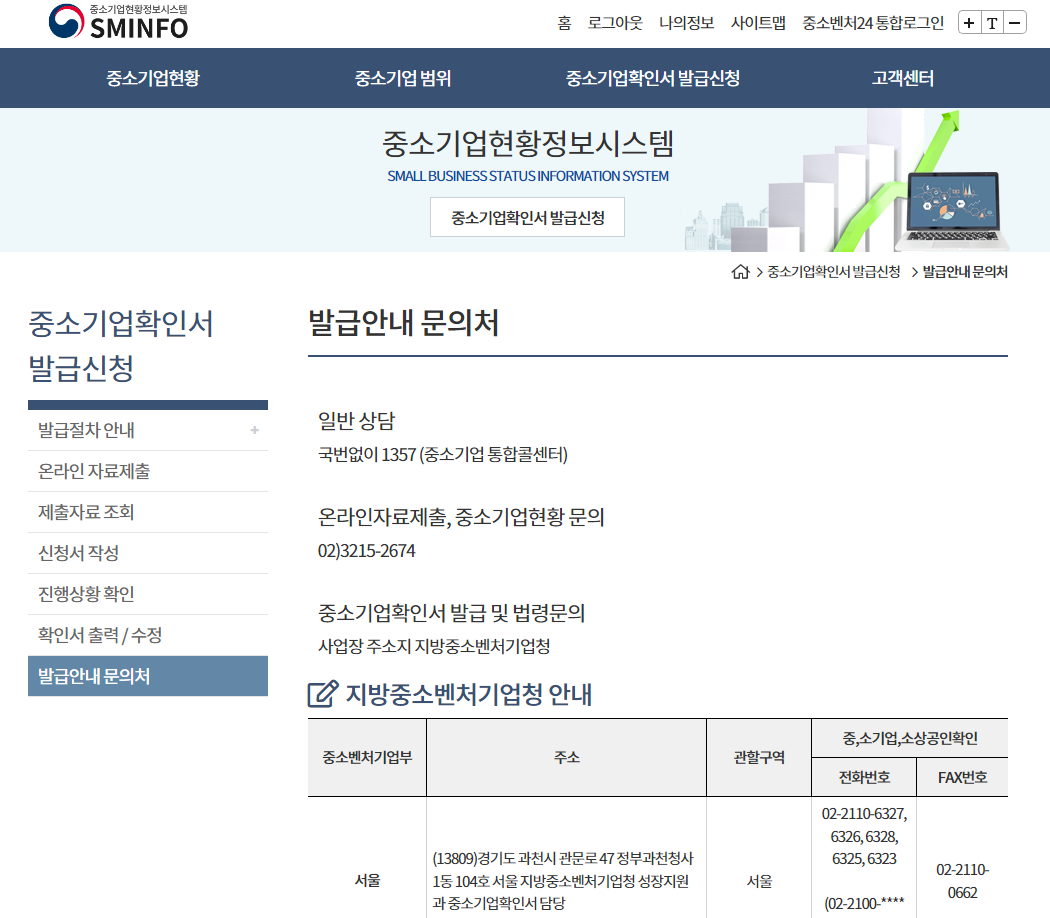Click the 홈 link in the top bar
Screen dimensions: 1050x918
click(564, 22)
